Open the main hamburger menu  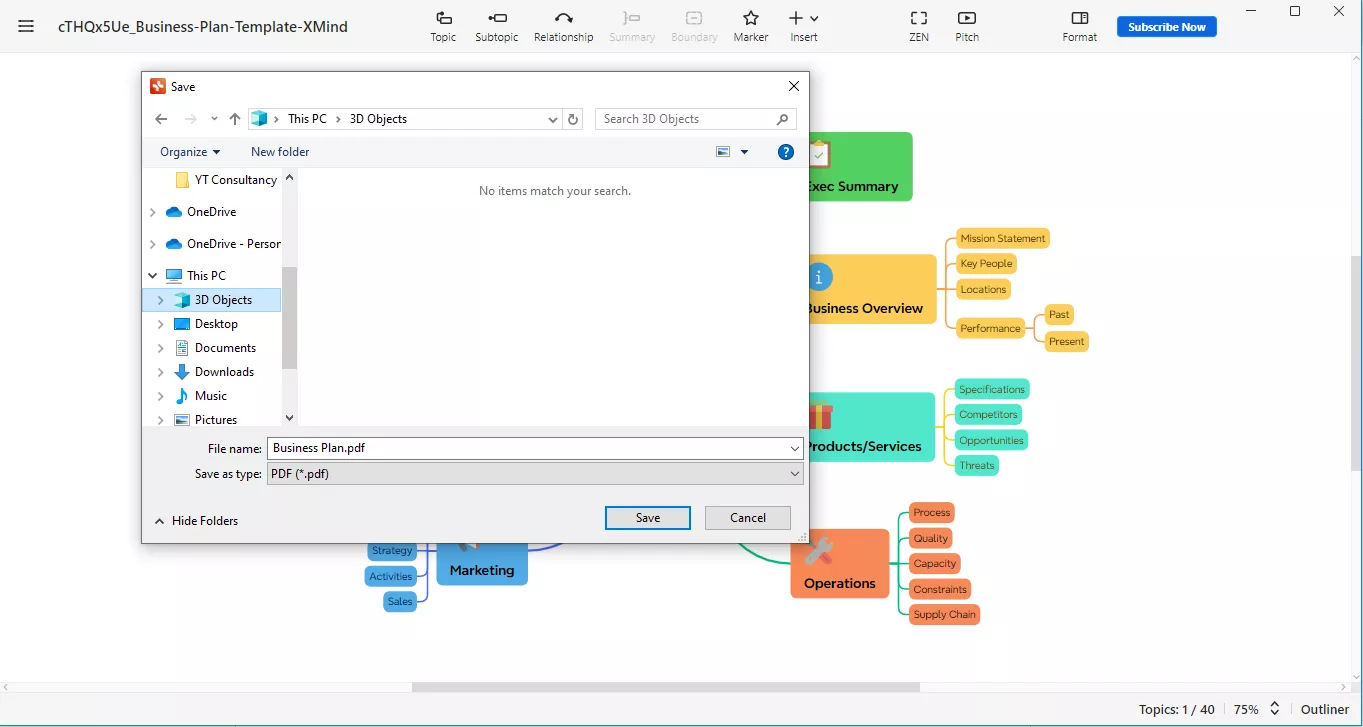(26, 27)
